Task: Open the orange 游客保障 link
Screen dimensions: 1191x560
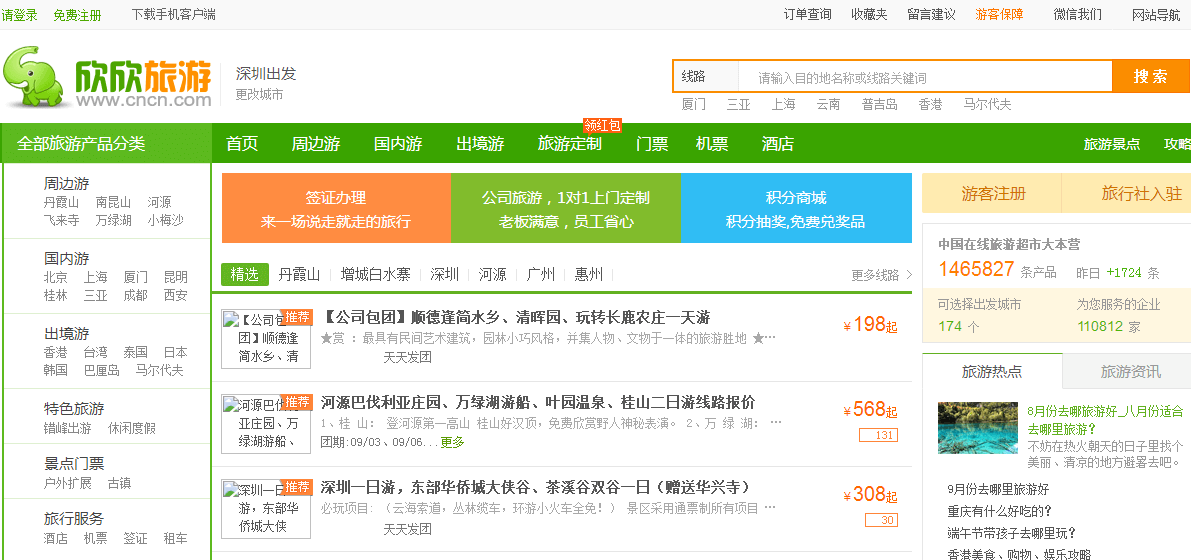Action: point(1000,14)
